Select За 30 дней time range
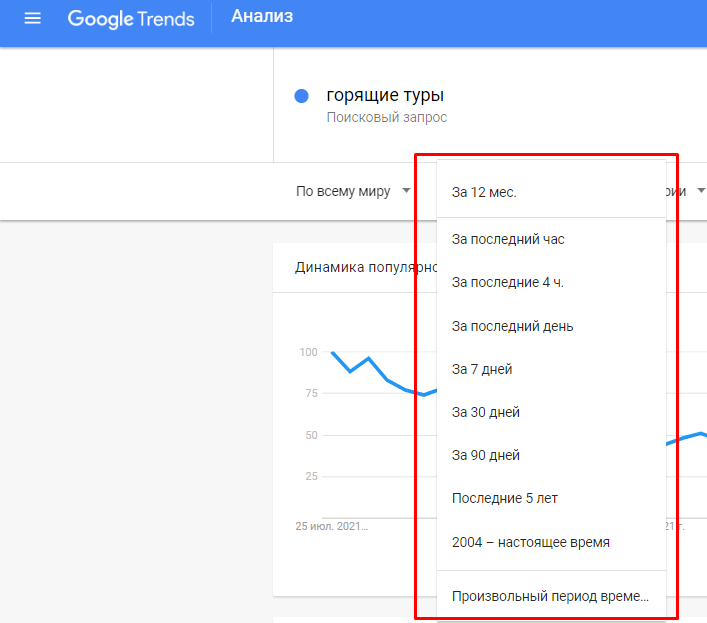This screenshot has width=707, height=623. (x=486, y=412)
